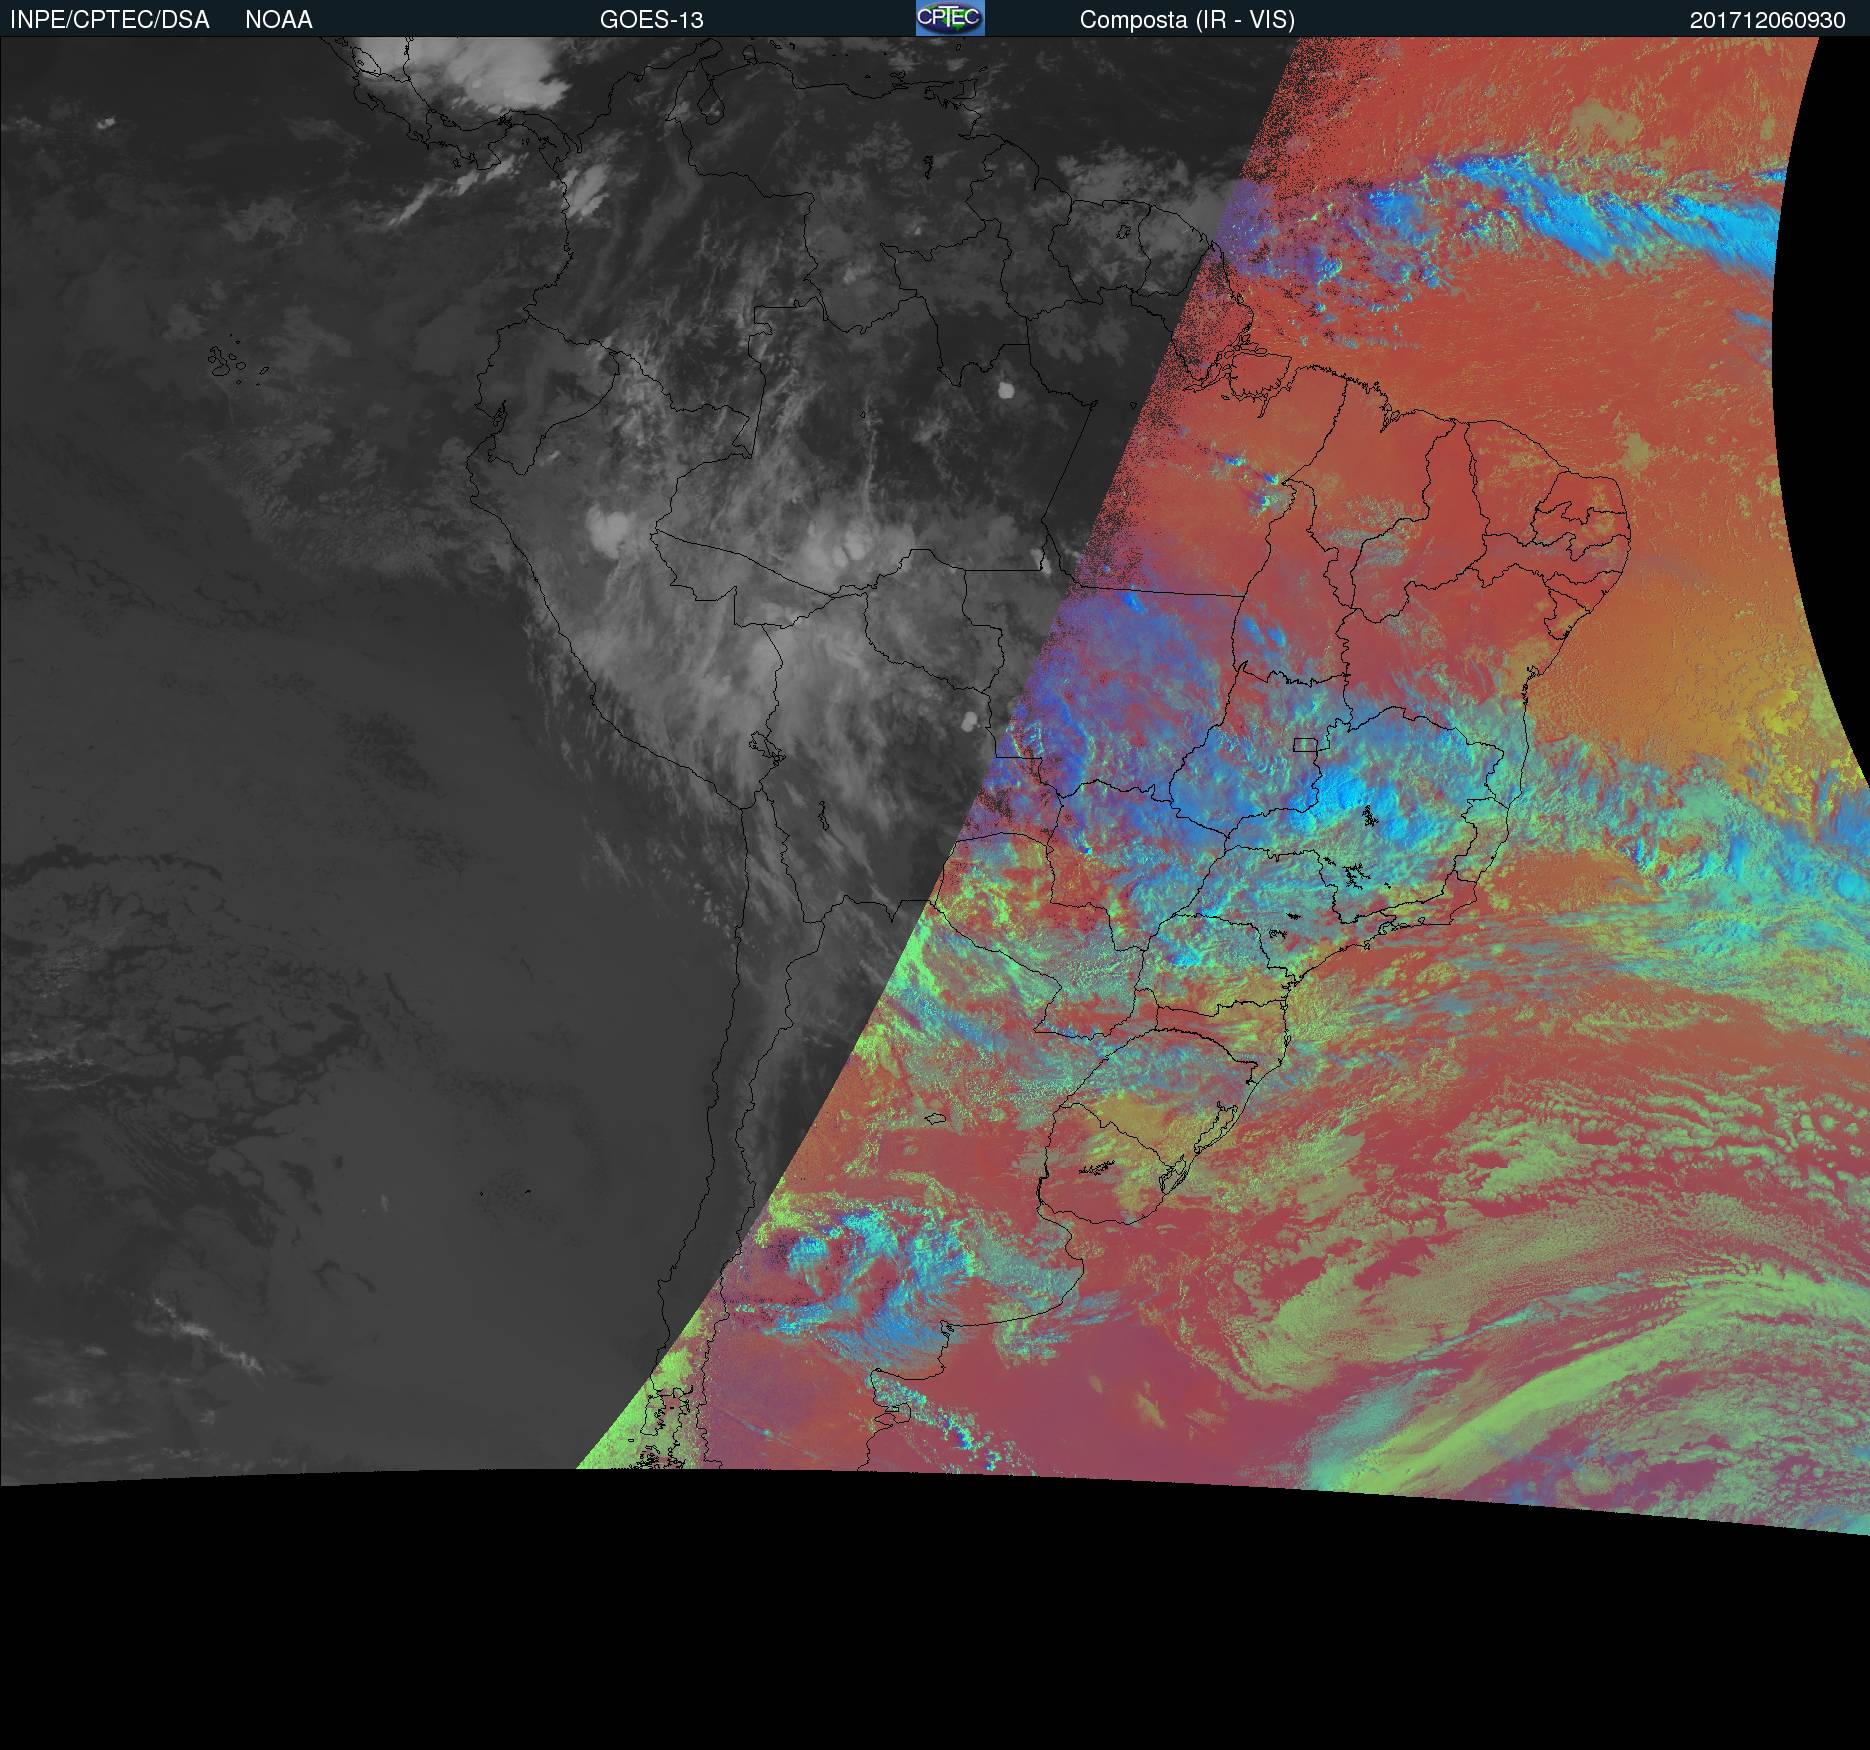
Task: Click the small bright white cloud near Bolivia-Brazil border
Action: pos(969,719)
